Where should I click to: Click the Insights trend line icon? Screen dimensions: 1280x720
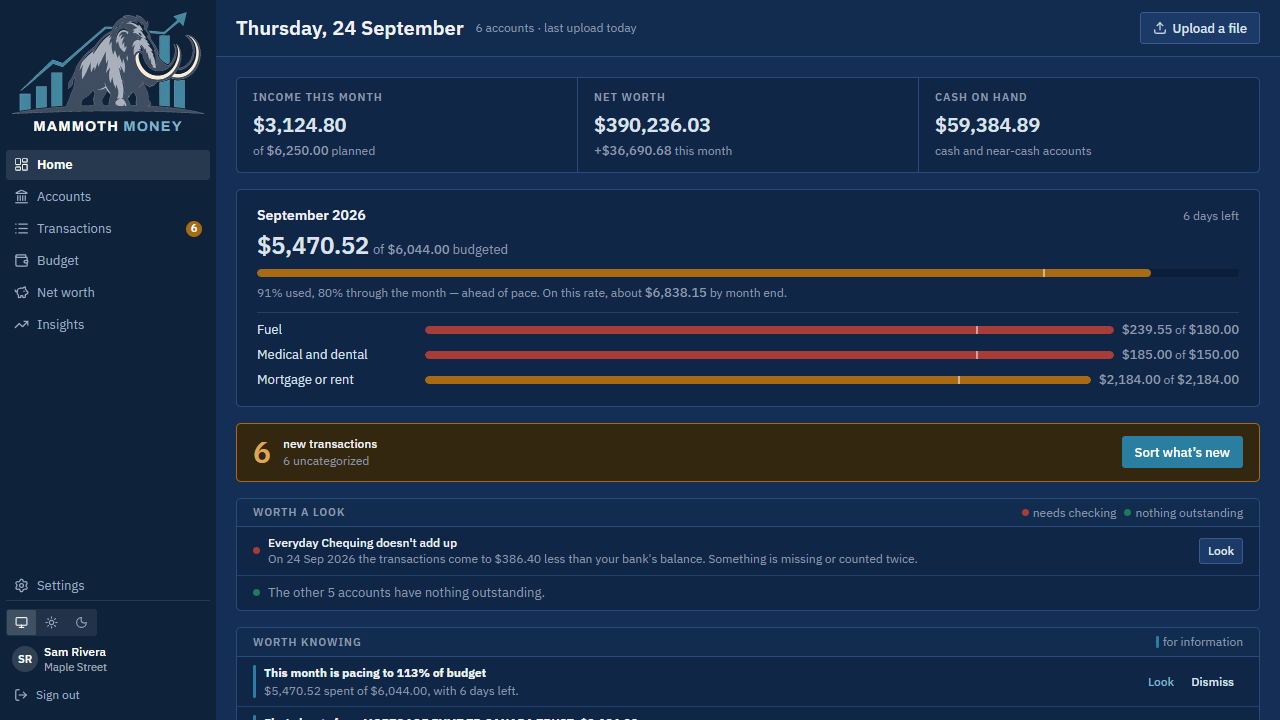[x=21, y=325]
